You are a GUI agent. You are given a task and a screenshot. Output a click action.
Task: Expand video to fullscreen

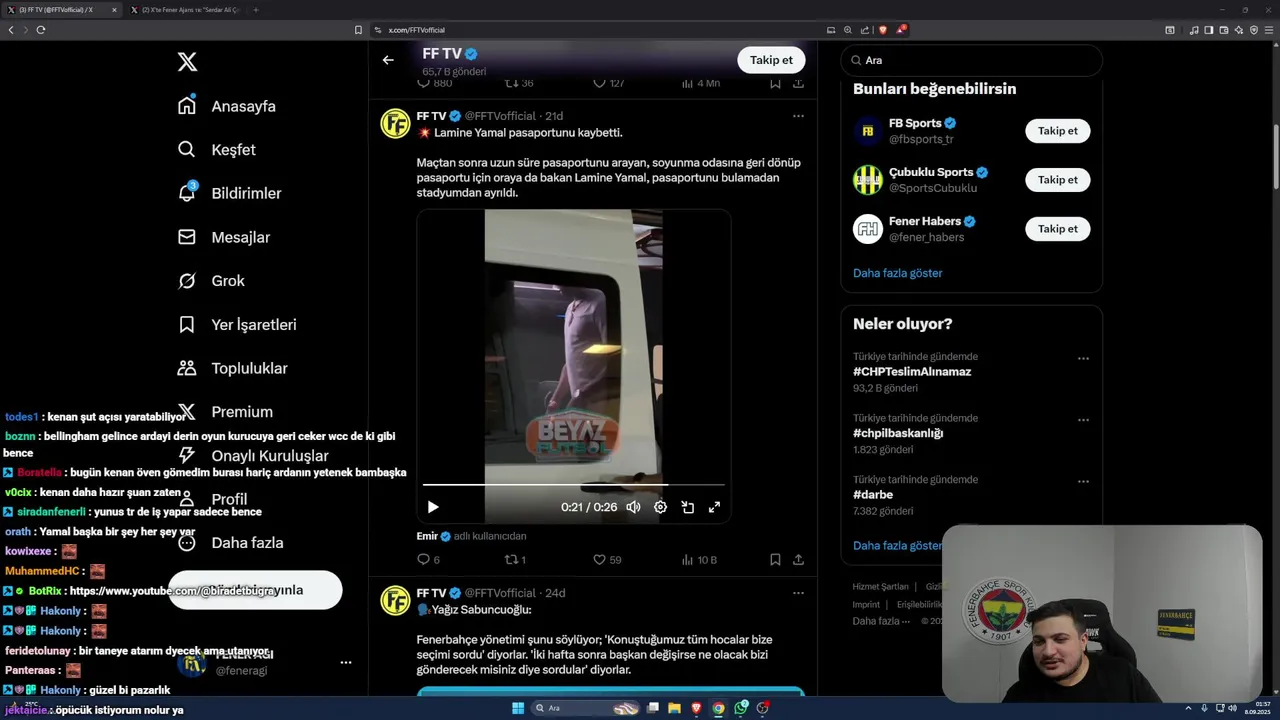[x=714, y=507]
